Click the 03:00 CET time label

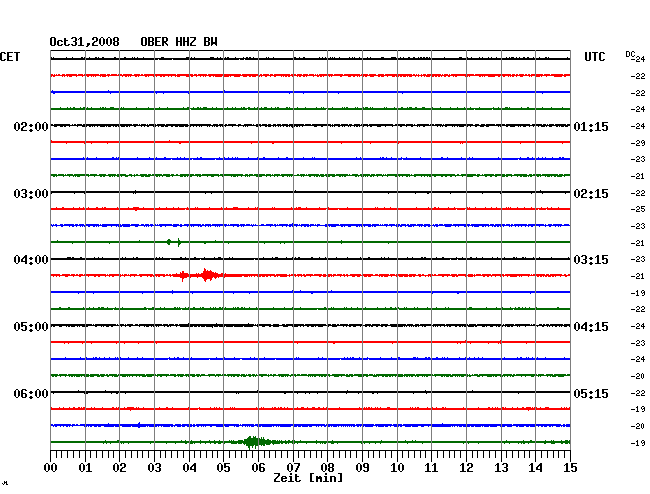31,194
